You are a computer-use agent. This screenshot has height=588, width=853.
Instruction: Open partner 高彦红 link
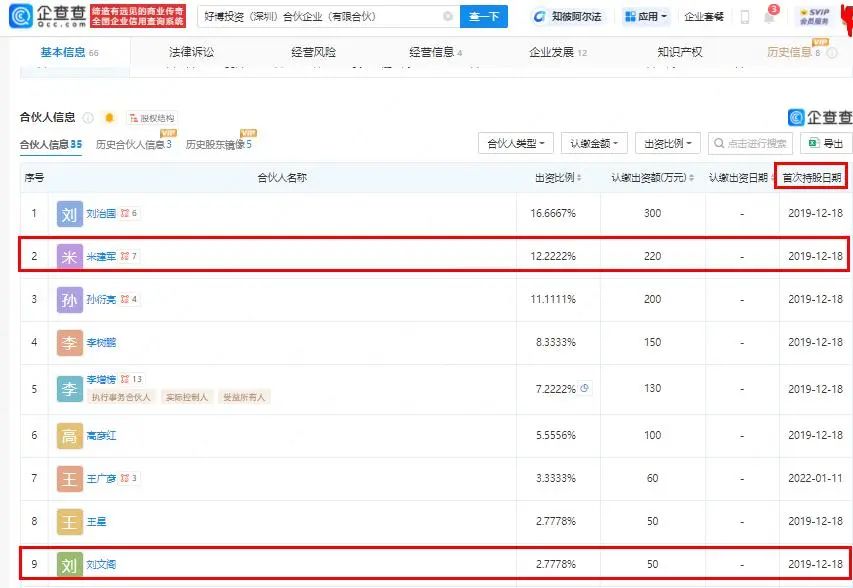pos(101,435)
